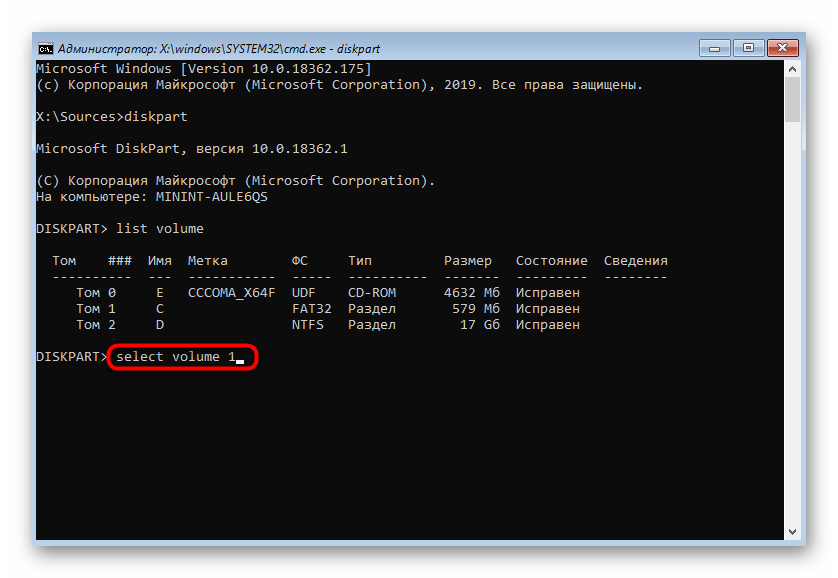
Task: Click the 'Том 2' row in the volume list
Action: tap(96, 325)
